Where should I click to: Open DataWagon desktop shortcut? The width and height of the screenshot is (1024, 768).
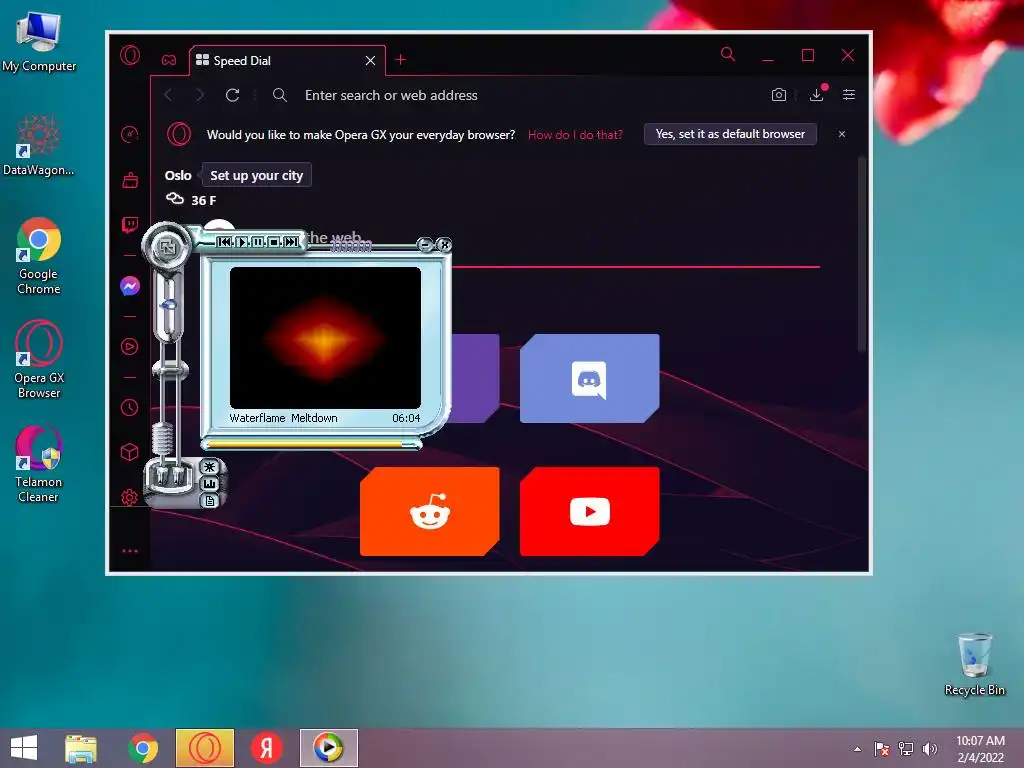[39, 145]
